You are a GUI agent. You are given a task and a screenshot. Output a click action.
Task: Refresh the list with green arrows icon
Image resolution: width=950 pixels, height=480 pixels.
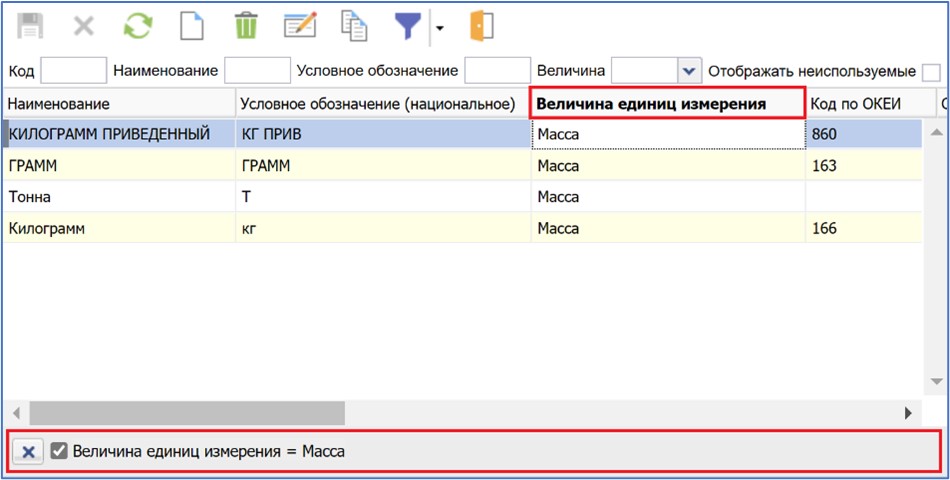coord(137,27)
